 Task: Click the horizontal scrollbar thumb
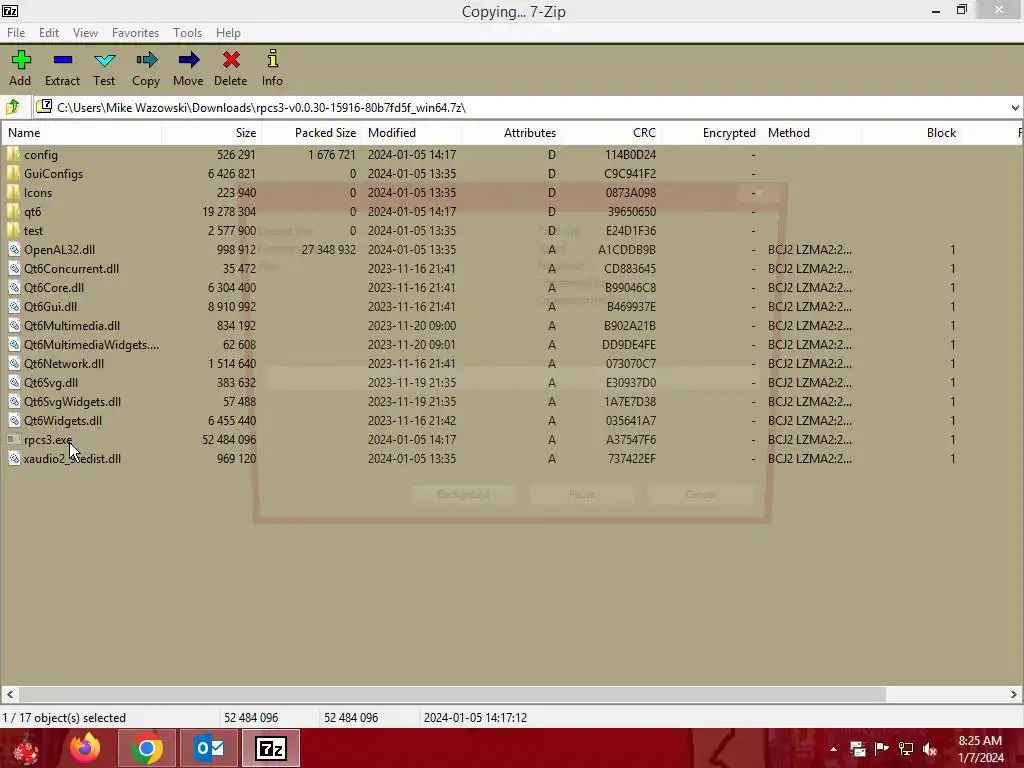click(x=452, y=694)
